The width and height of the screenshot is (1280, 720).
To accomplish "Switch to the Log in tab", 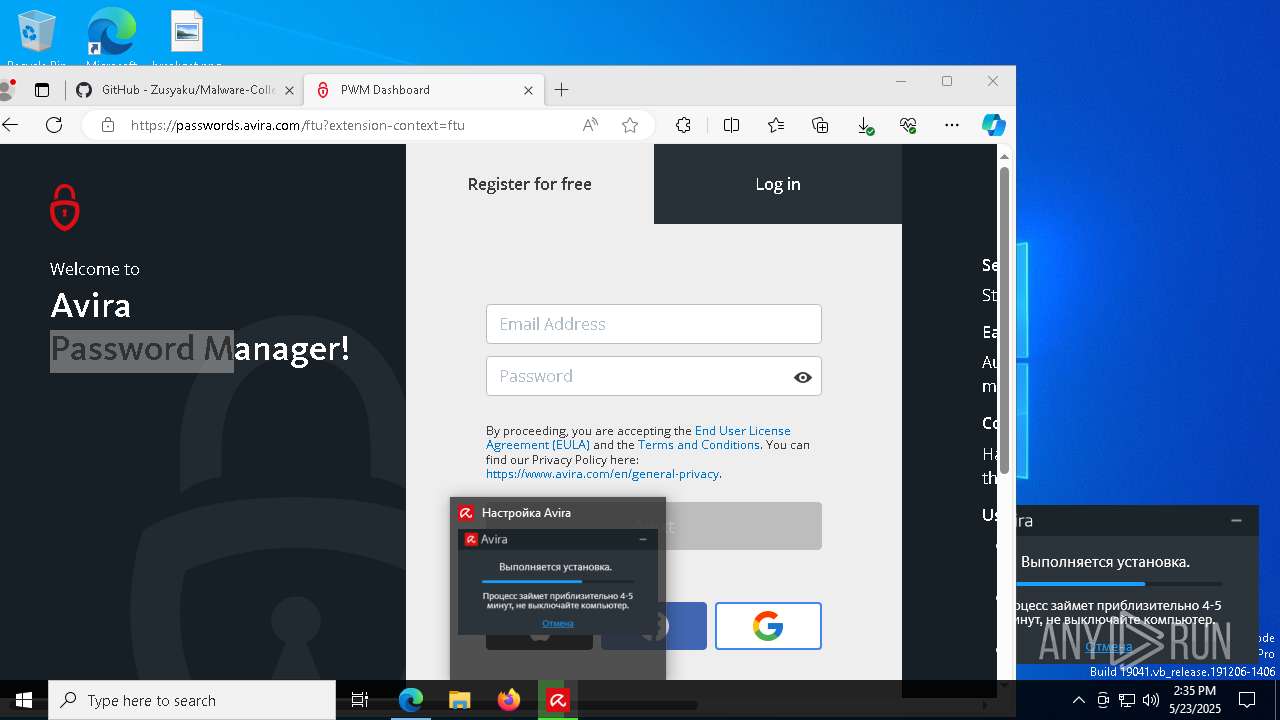I will click(778, 184).
